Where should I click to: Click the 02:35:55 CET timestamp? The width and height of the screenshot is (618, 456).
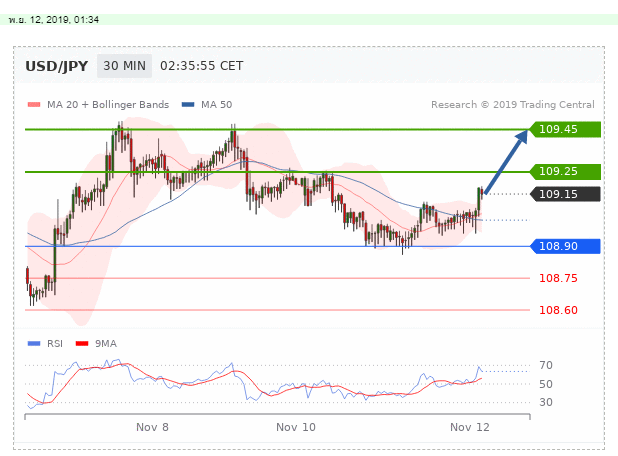(x=202, y=66)
